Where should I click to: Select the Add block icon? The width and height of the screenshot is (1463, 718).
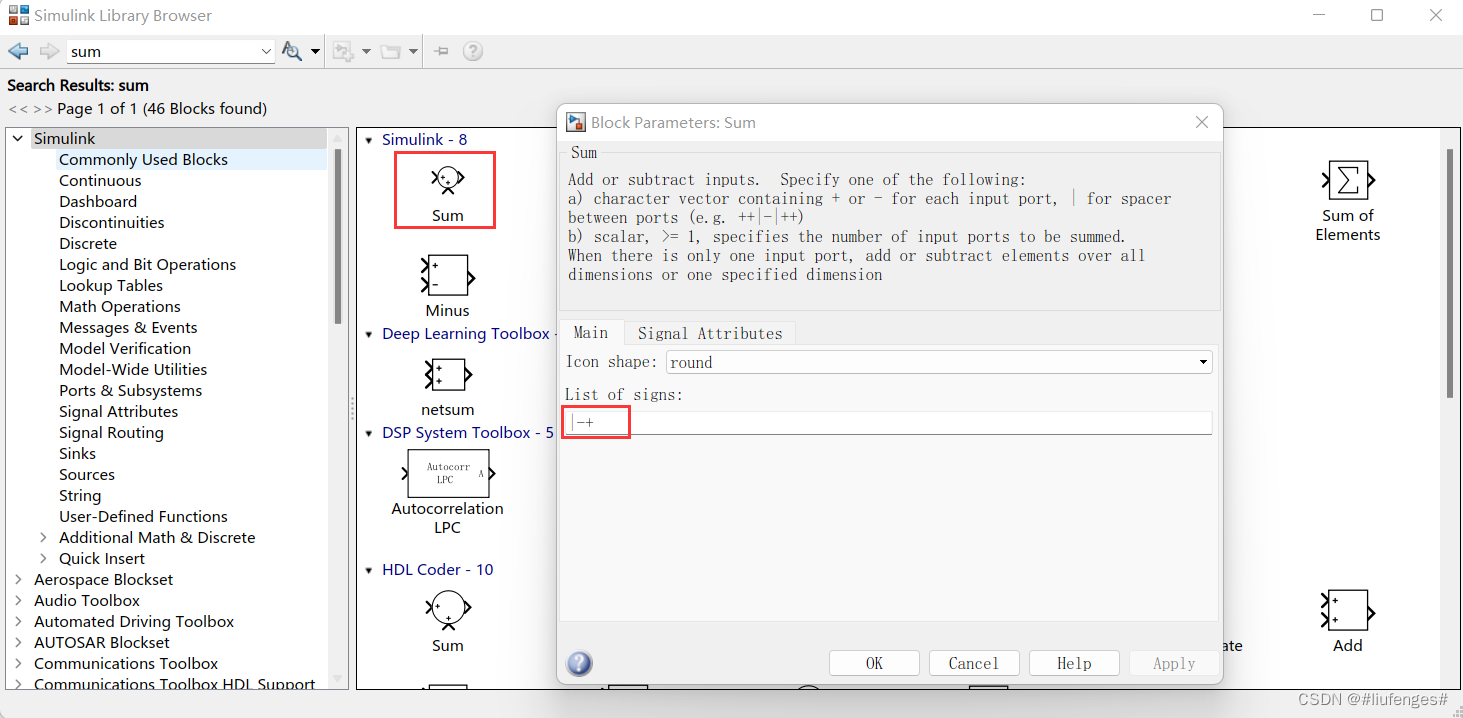click(1347, 611)
